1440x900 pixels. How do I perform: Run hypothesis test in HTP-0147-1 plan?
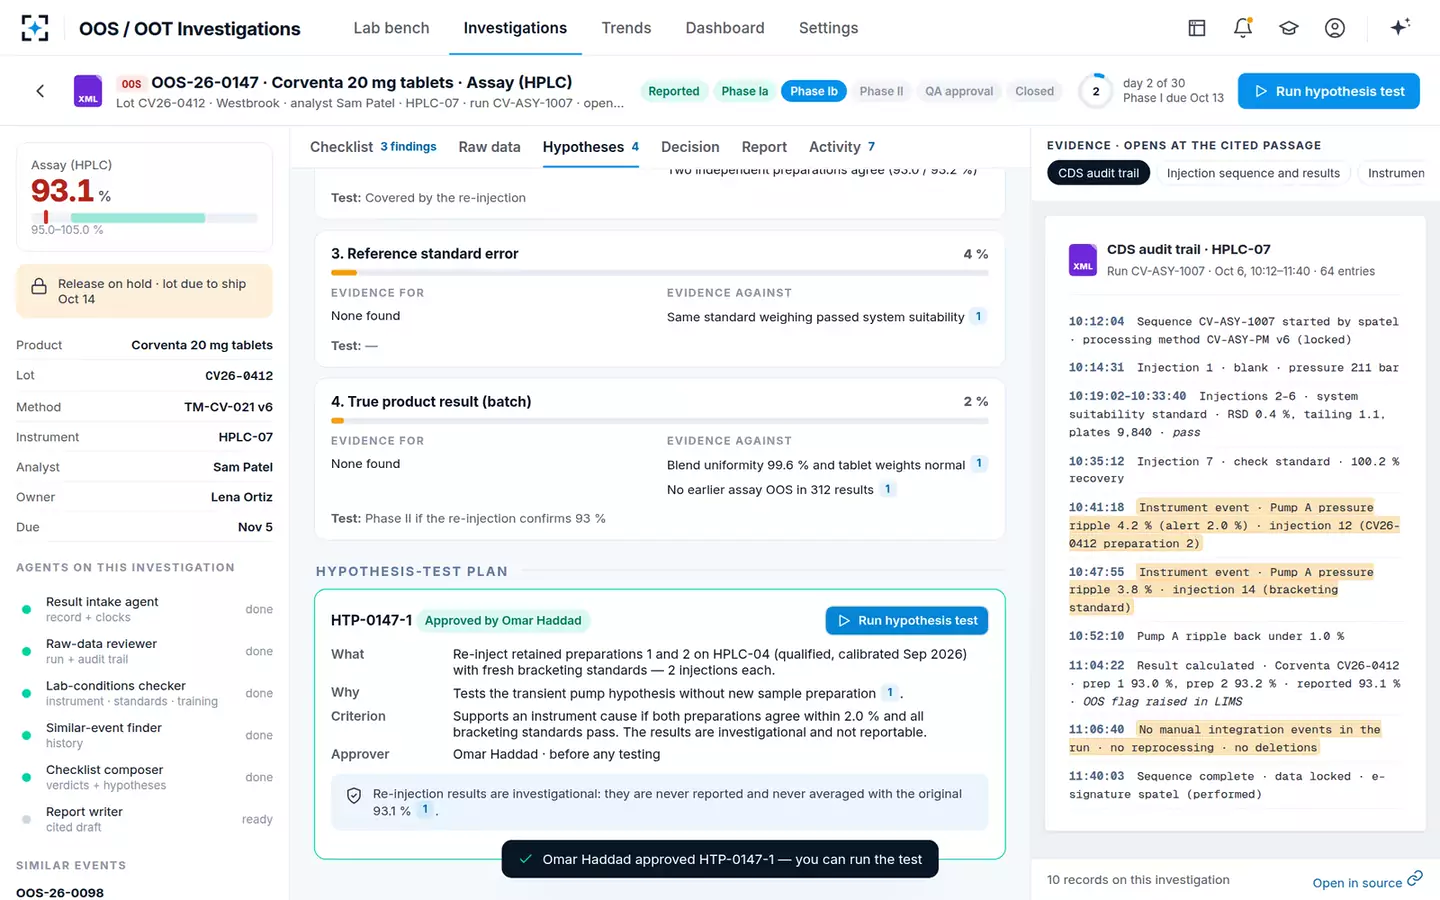[907, 621]
